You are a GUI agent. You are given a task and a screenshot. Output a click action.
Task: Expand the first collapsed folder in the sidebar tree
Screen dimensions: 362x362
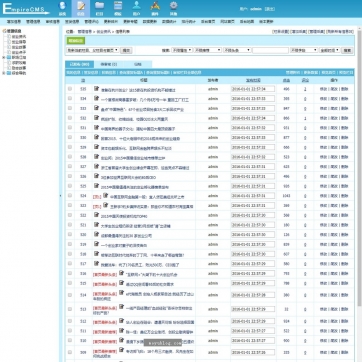(4, 57)
